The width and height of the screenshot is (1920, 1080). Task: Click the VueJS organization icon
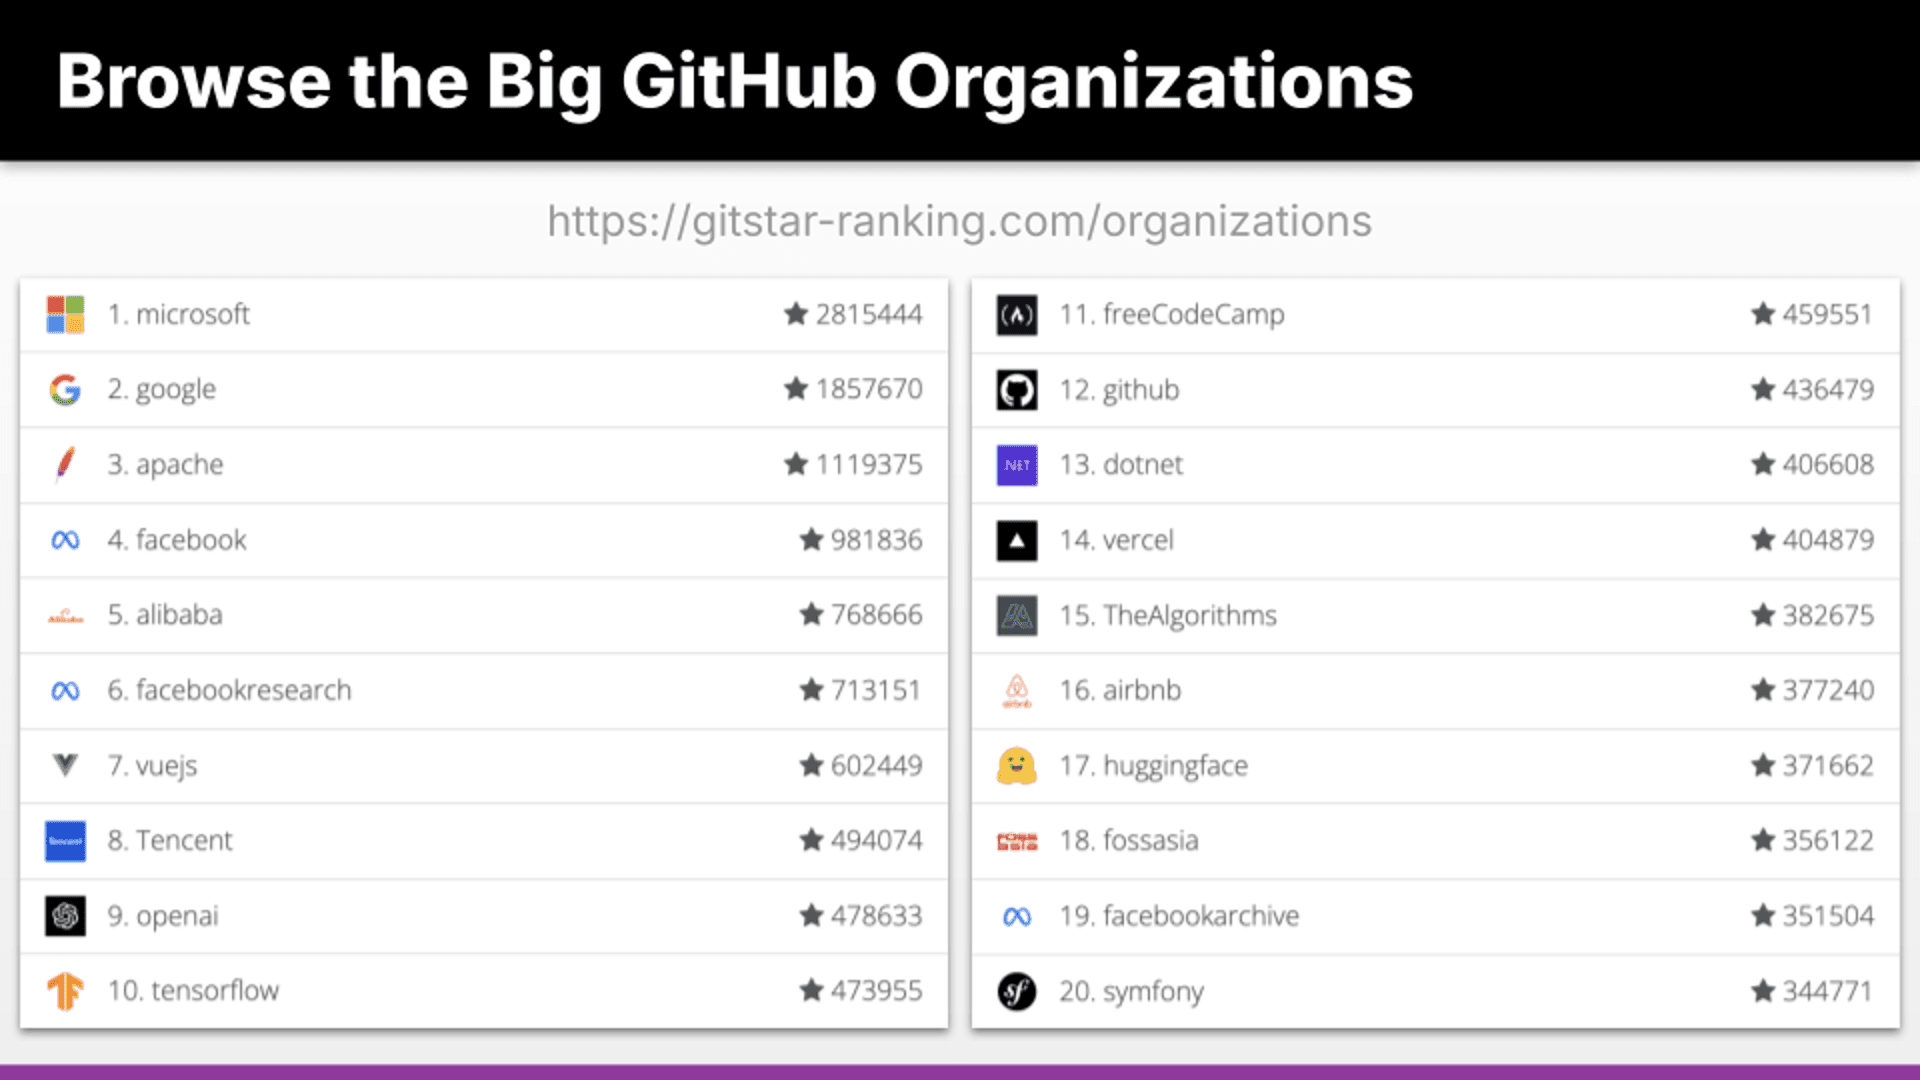pos(65,765)
